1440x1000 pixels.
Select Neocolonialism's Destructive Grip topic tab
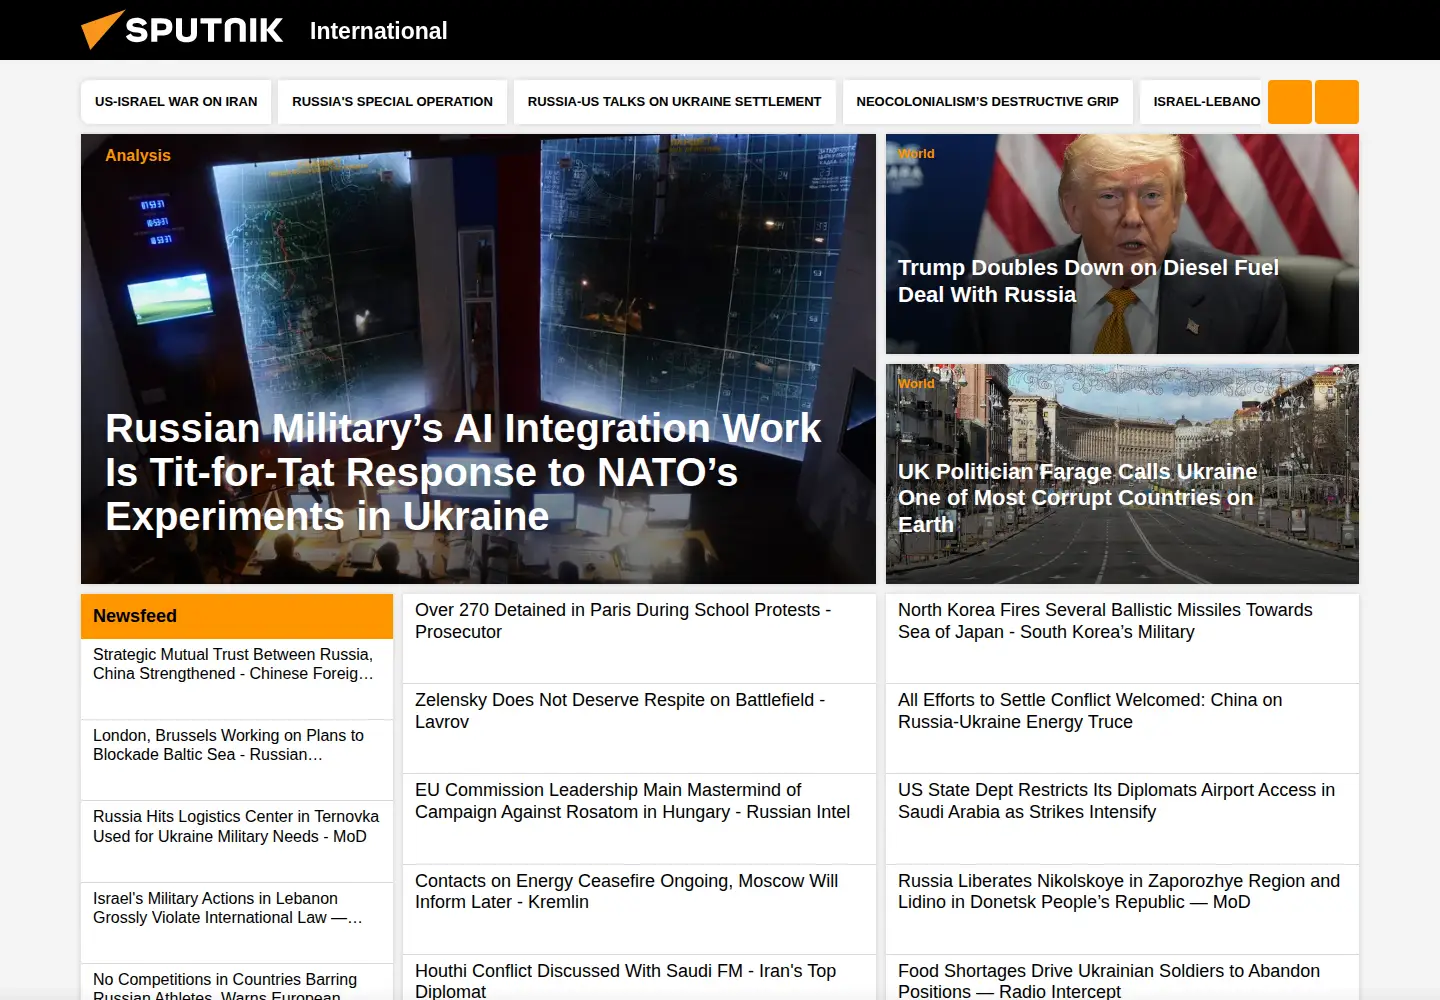[987, 102]
